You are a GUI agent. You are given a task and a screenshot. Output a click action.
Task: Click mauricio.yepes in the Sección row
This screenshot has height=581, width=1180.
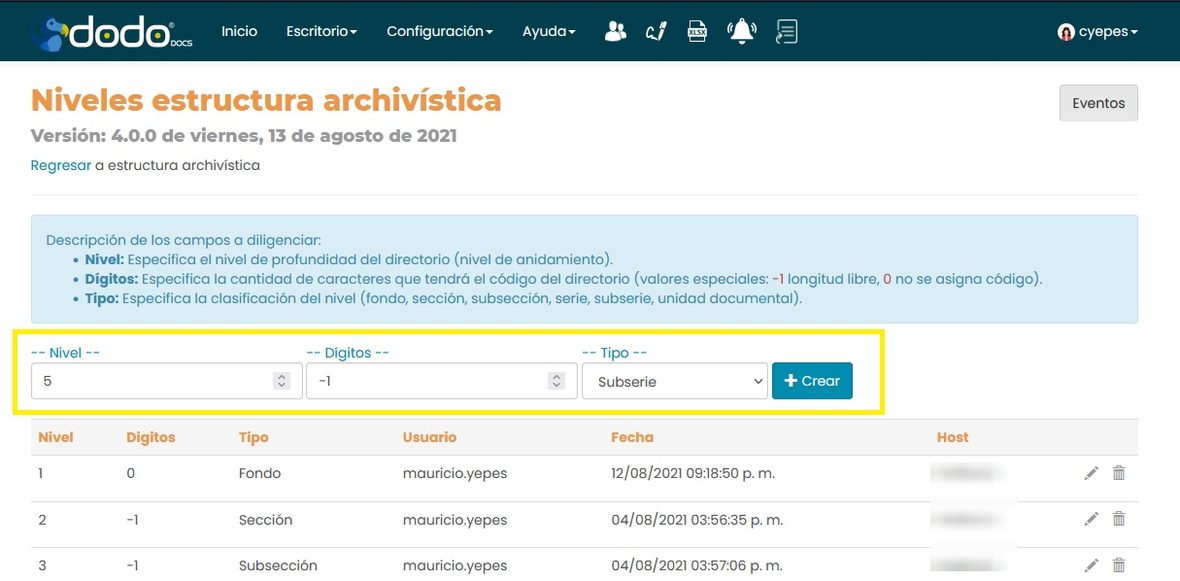click(x=455, y=520)
